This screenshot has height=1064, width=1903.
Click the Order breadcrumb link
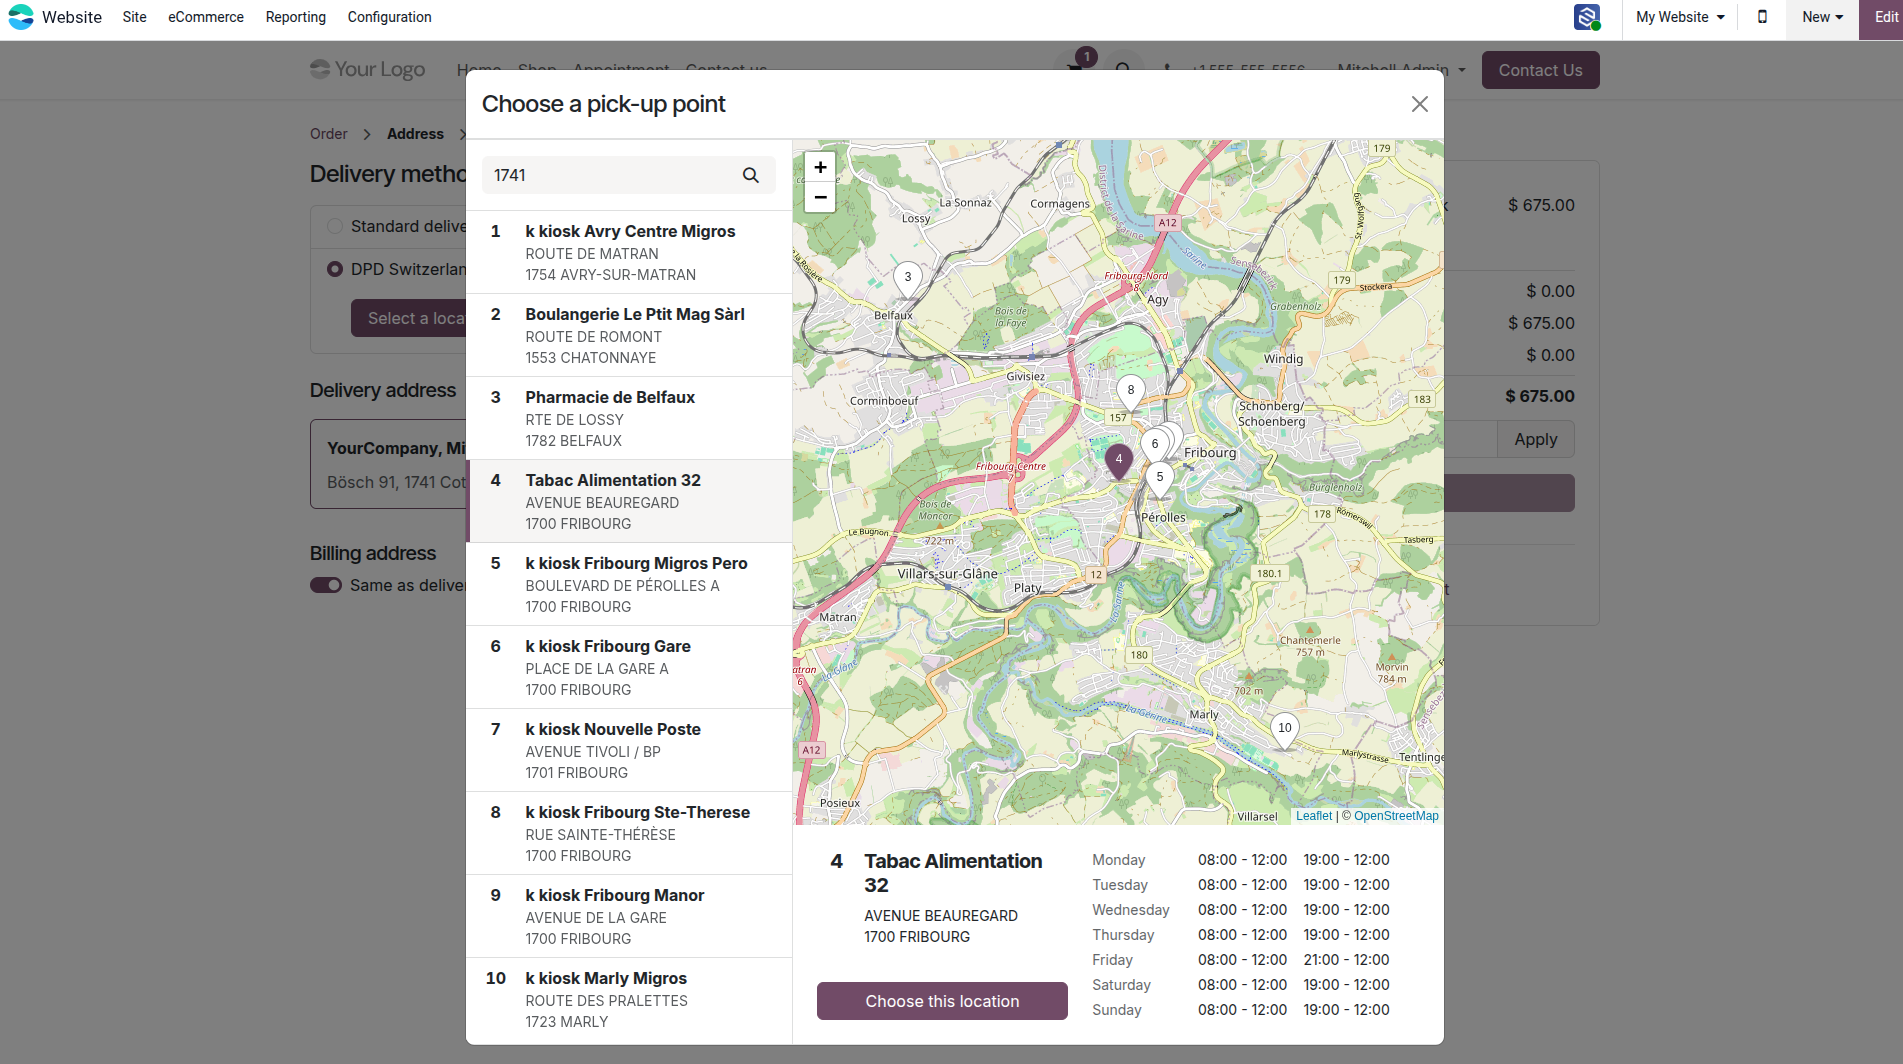coord(329,134)
